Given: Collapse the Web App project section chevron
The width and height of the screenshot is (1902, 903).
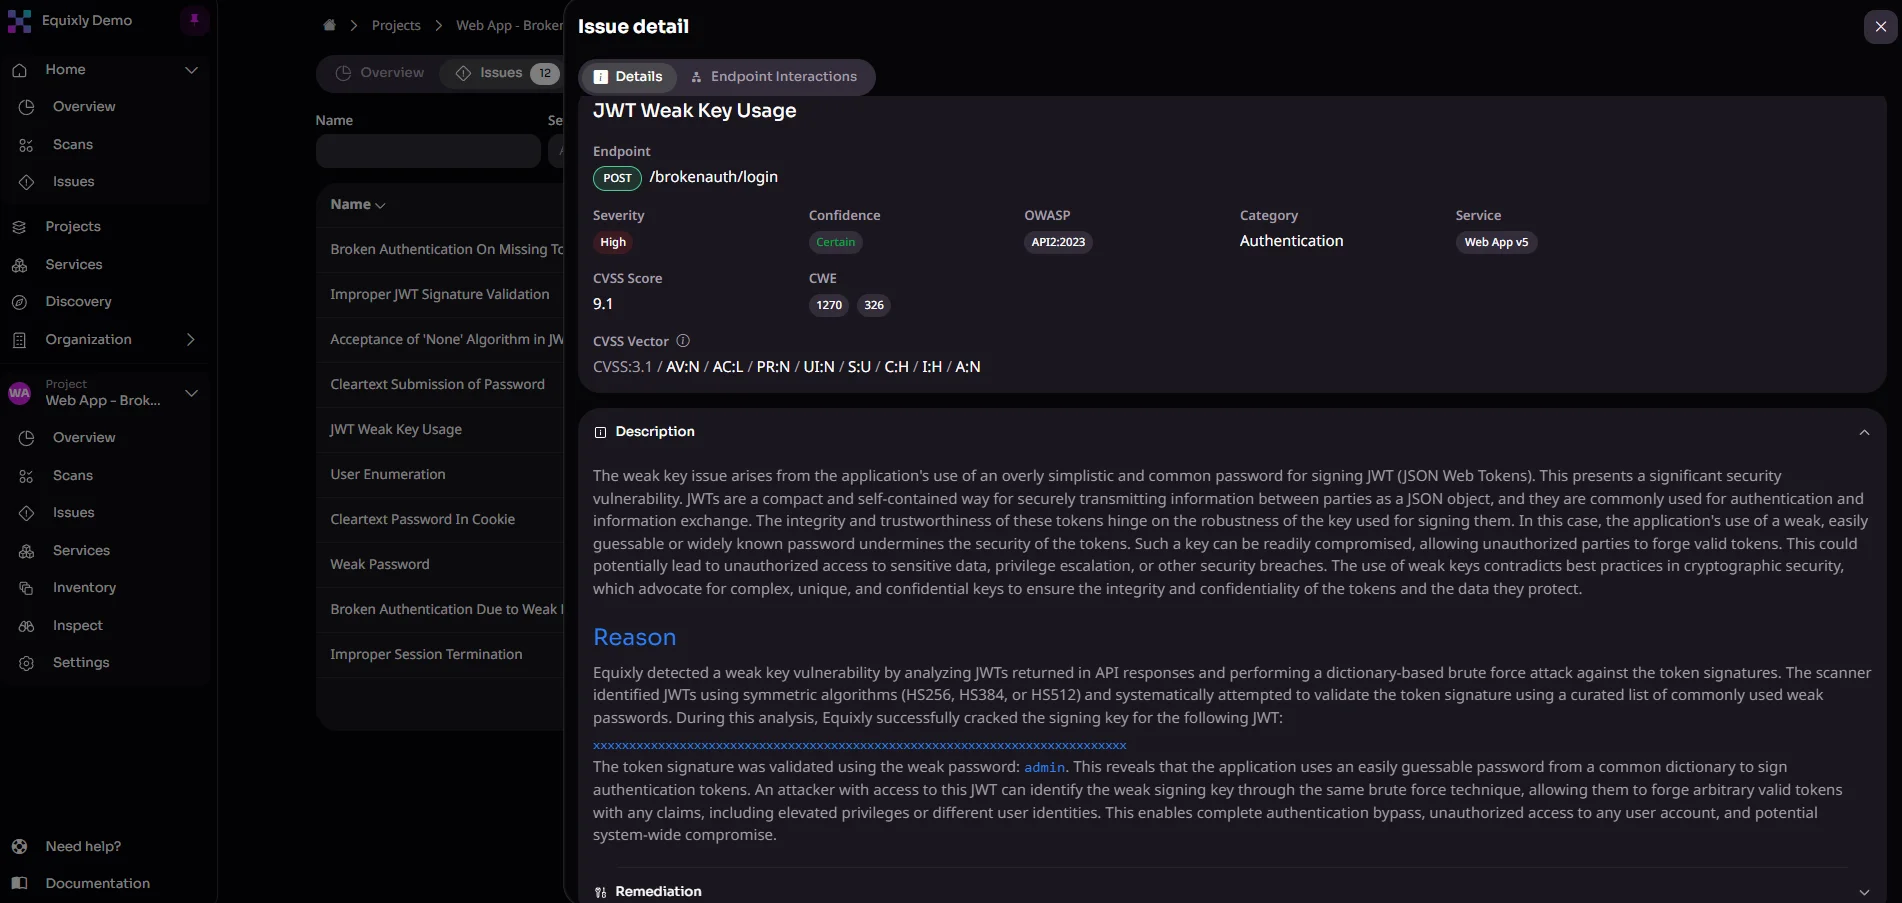Looking at the screenshot, I should (192, 393).
